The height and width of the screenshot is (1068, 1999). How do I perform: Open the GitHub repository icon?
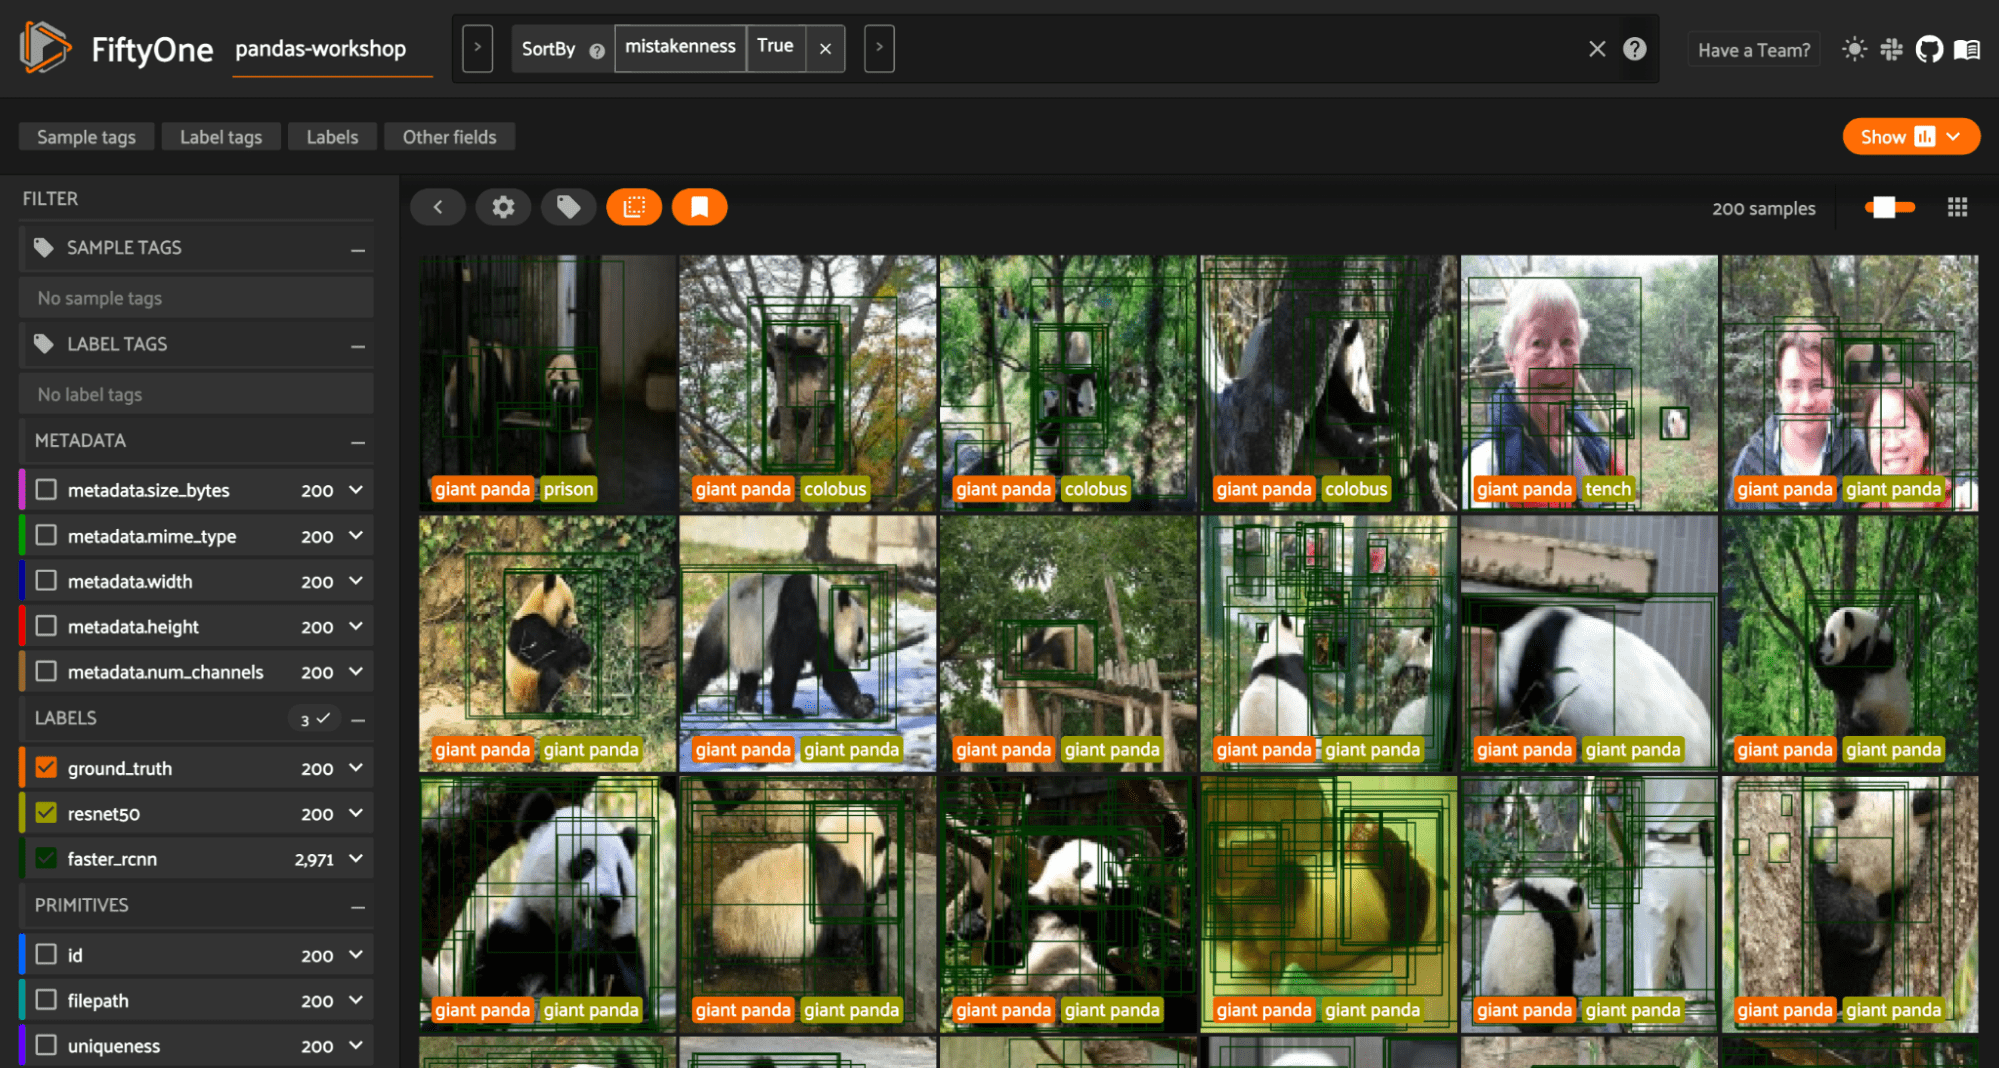tap(1929, 49)
